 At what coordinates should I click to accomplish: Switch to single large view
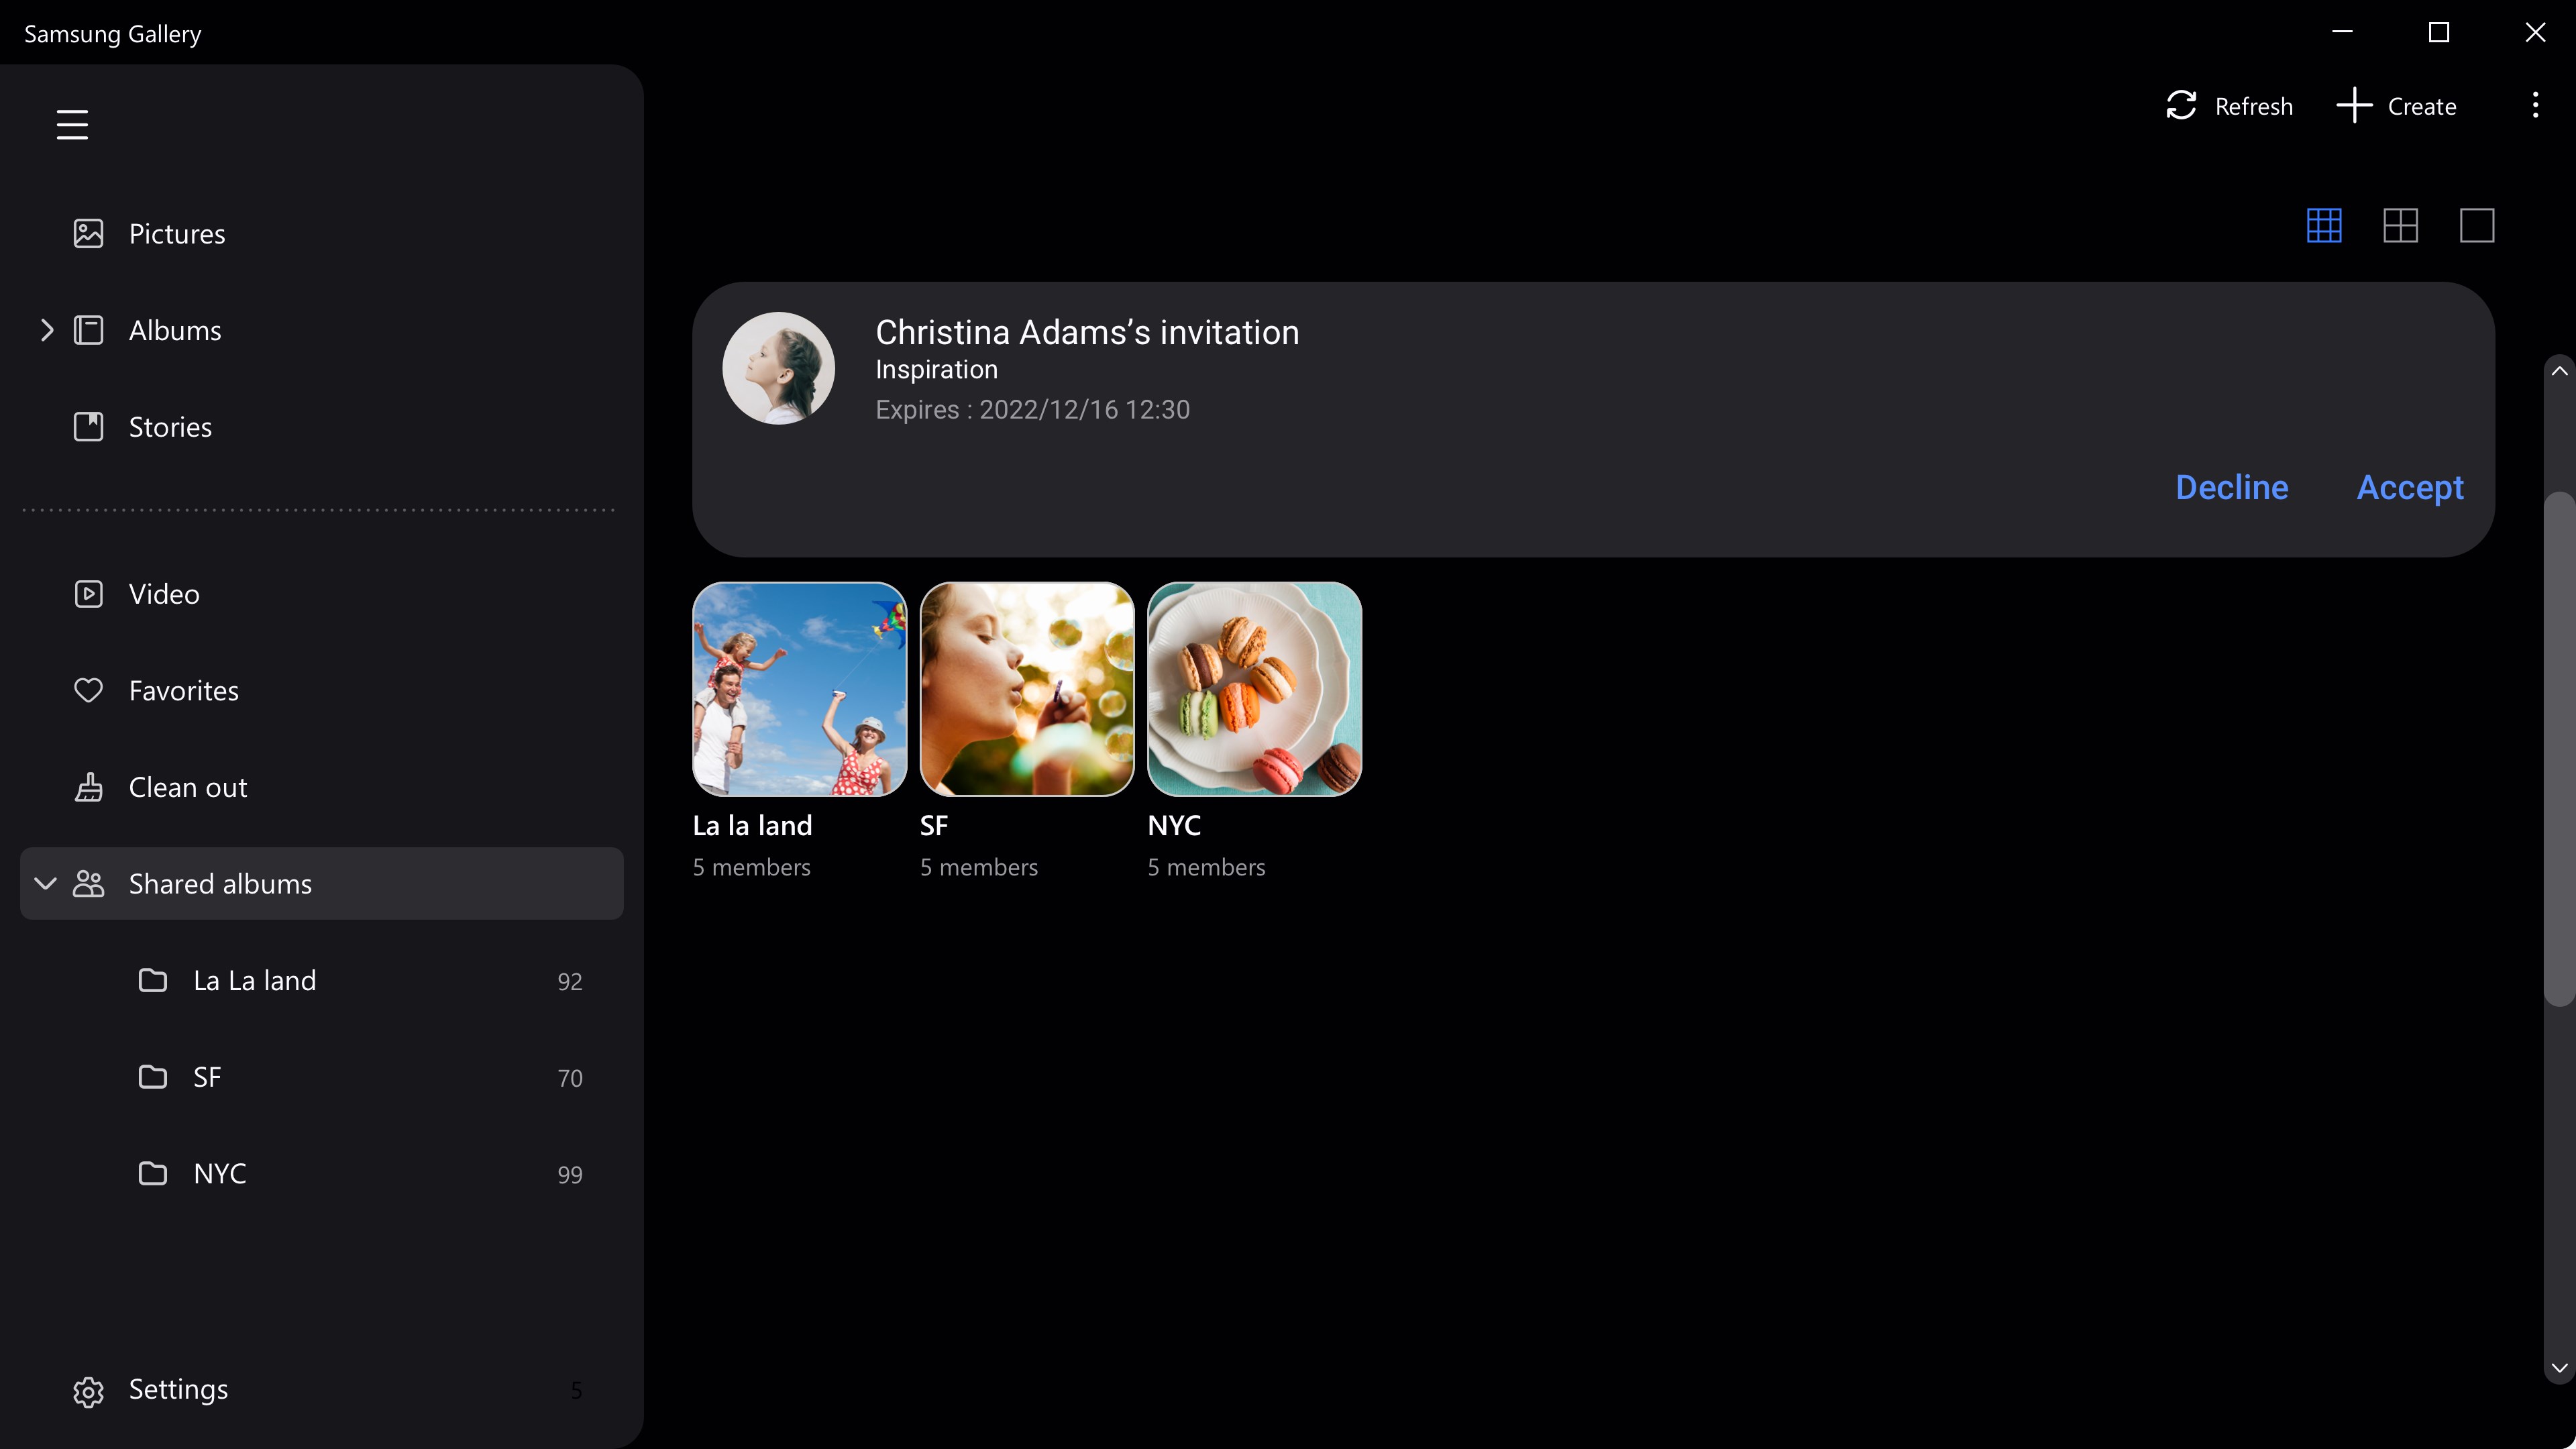[x=2477, y=226]
